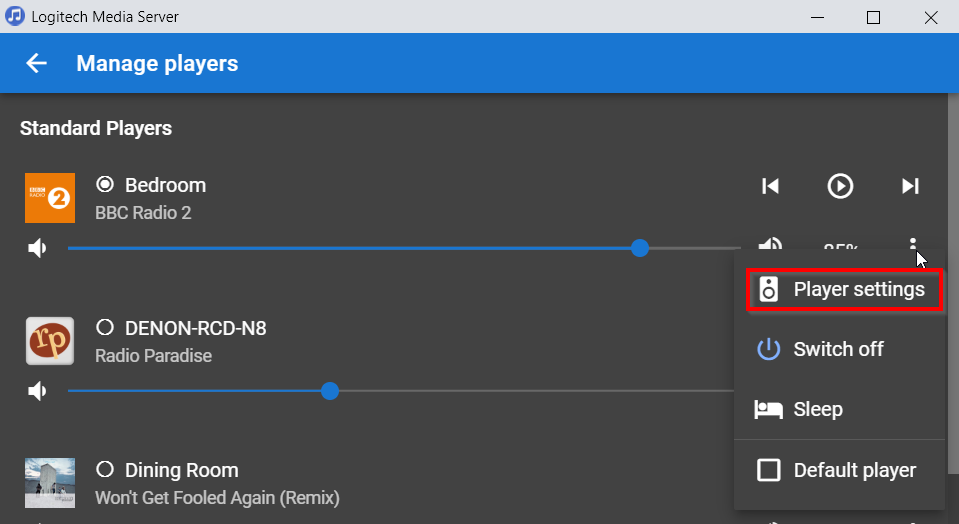The height and width of the screenshot is (524, 959).
Task: Click the DENON-RCD-N8 volume slider handle
Action: (330, 391)
